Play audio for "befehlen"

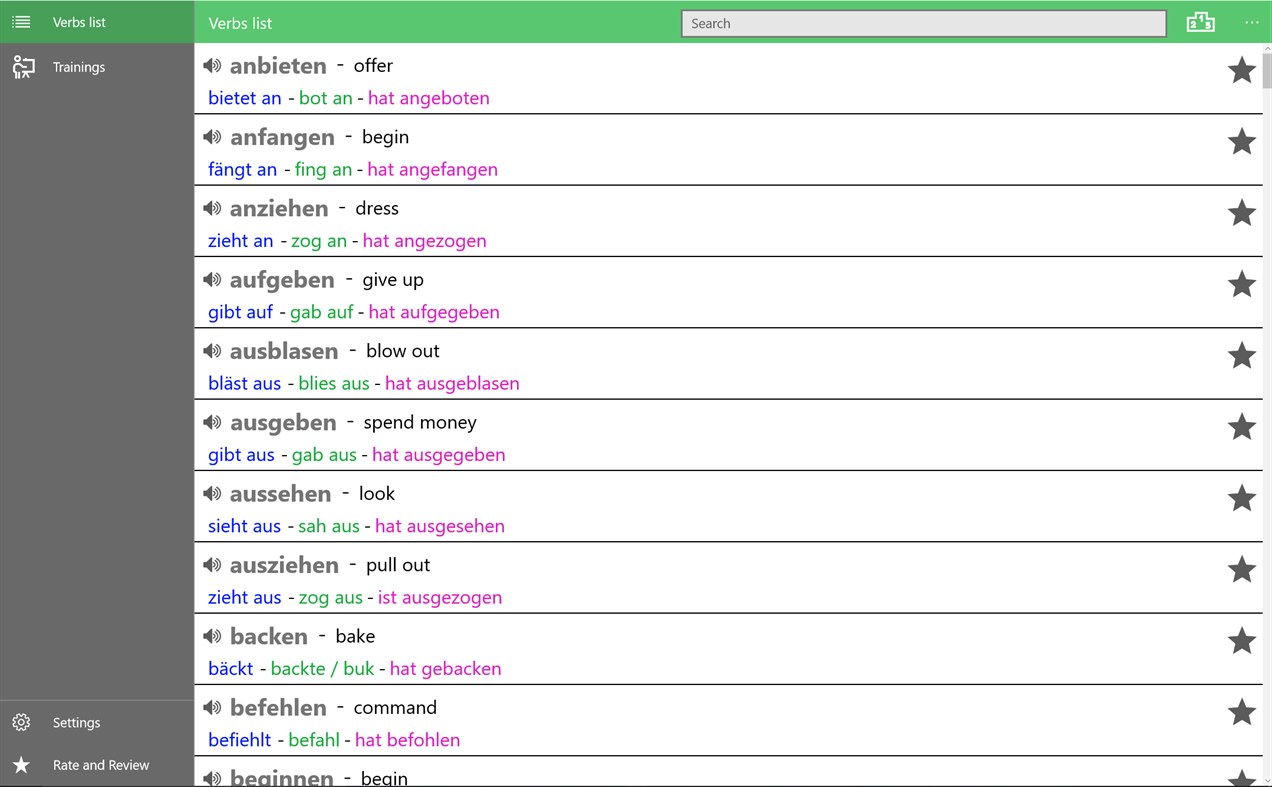coord(212,707)
